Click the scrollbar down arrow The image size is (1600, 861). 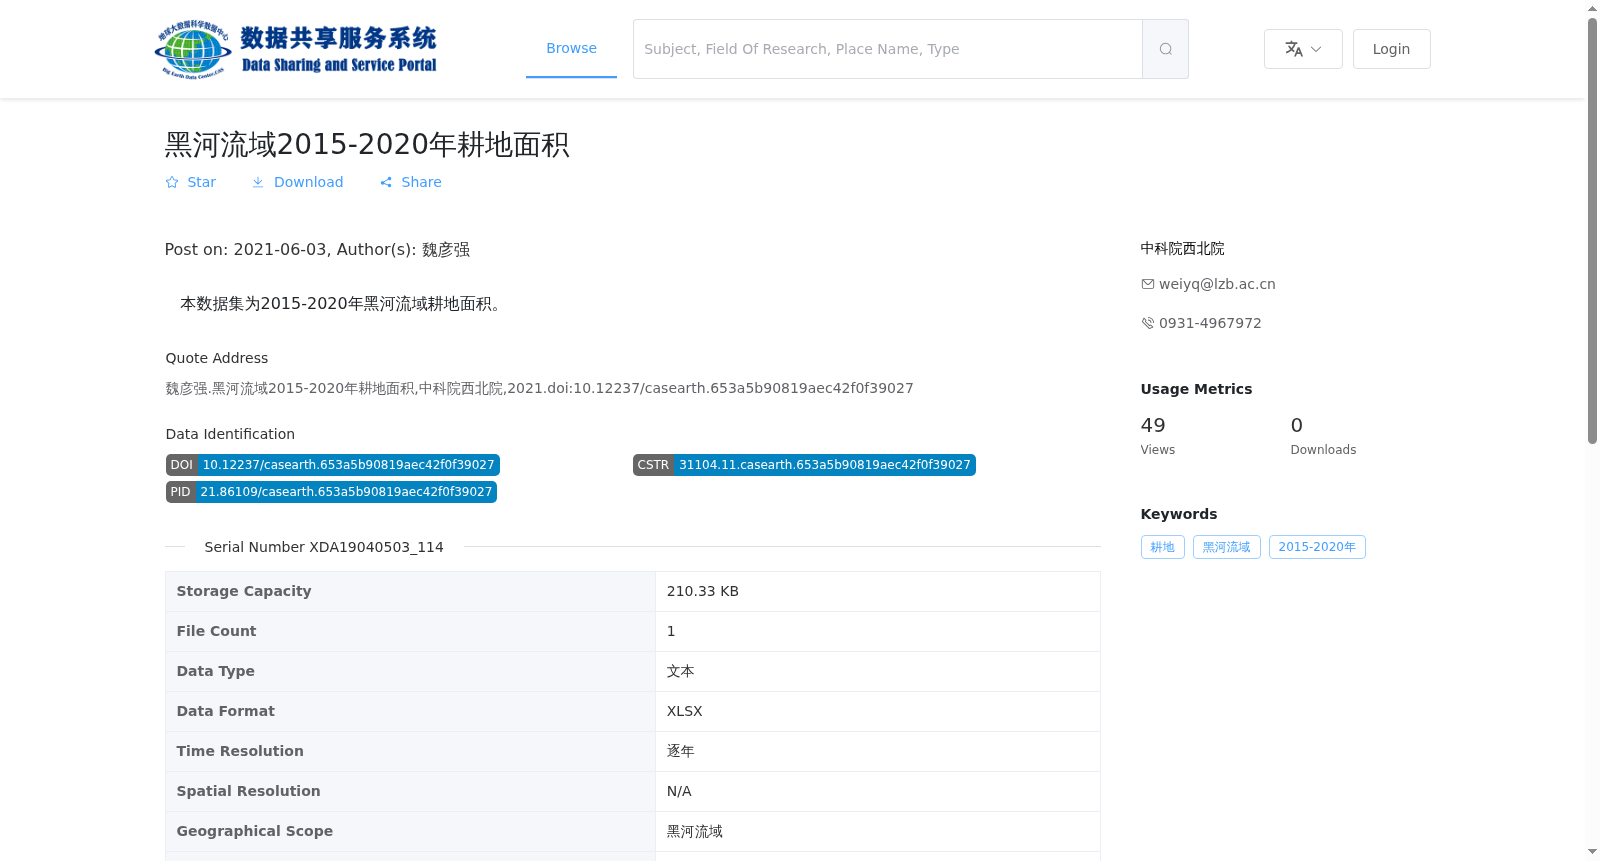[1593, 852]
